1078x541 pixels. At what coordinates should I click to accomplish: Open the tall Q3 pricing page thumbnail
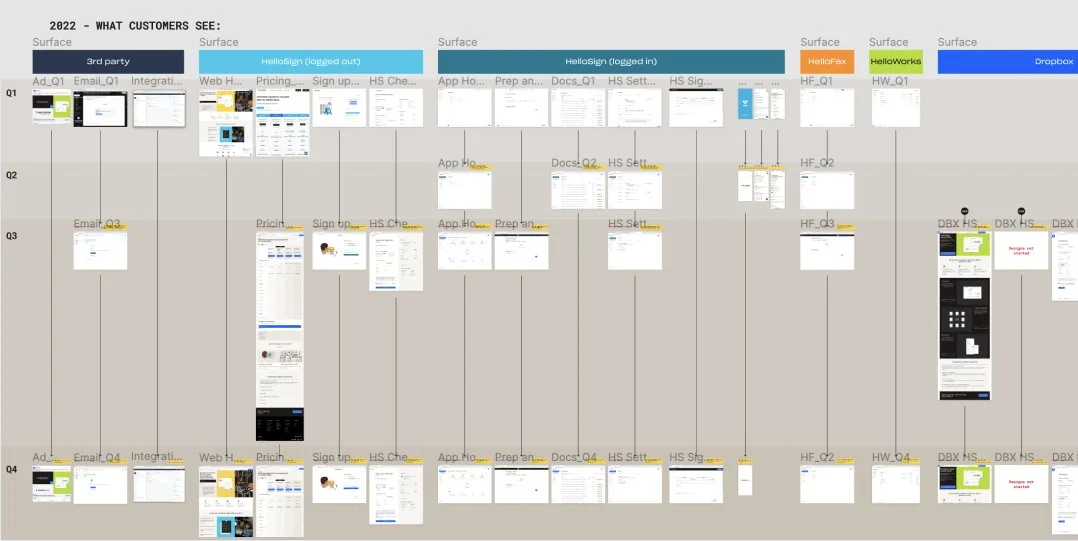280,336
